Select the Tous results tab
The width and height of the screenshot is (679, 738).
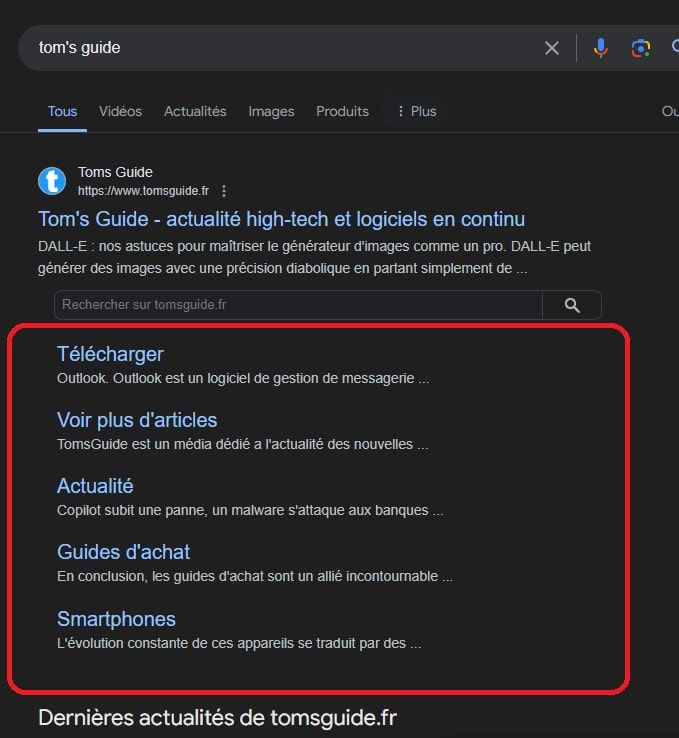[x=62, y=111]
